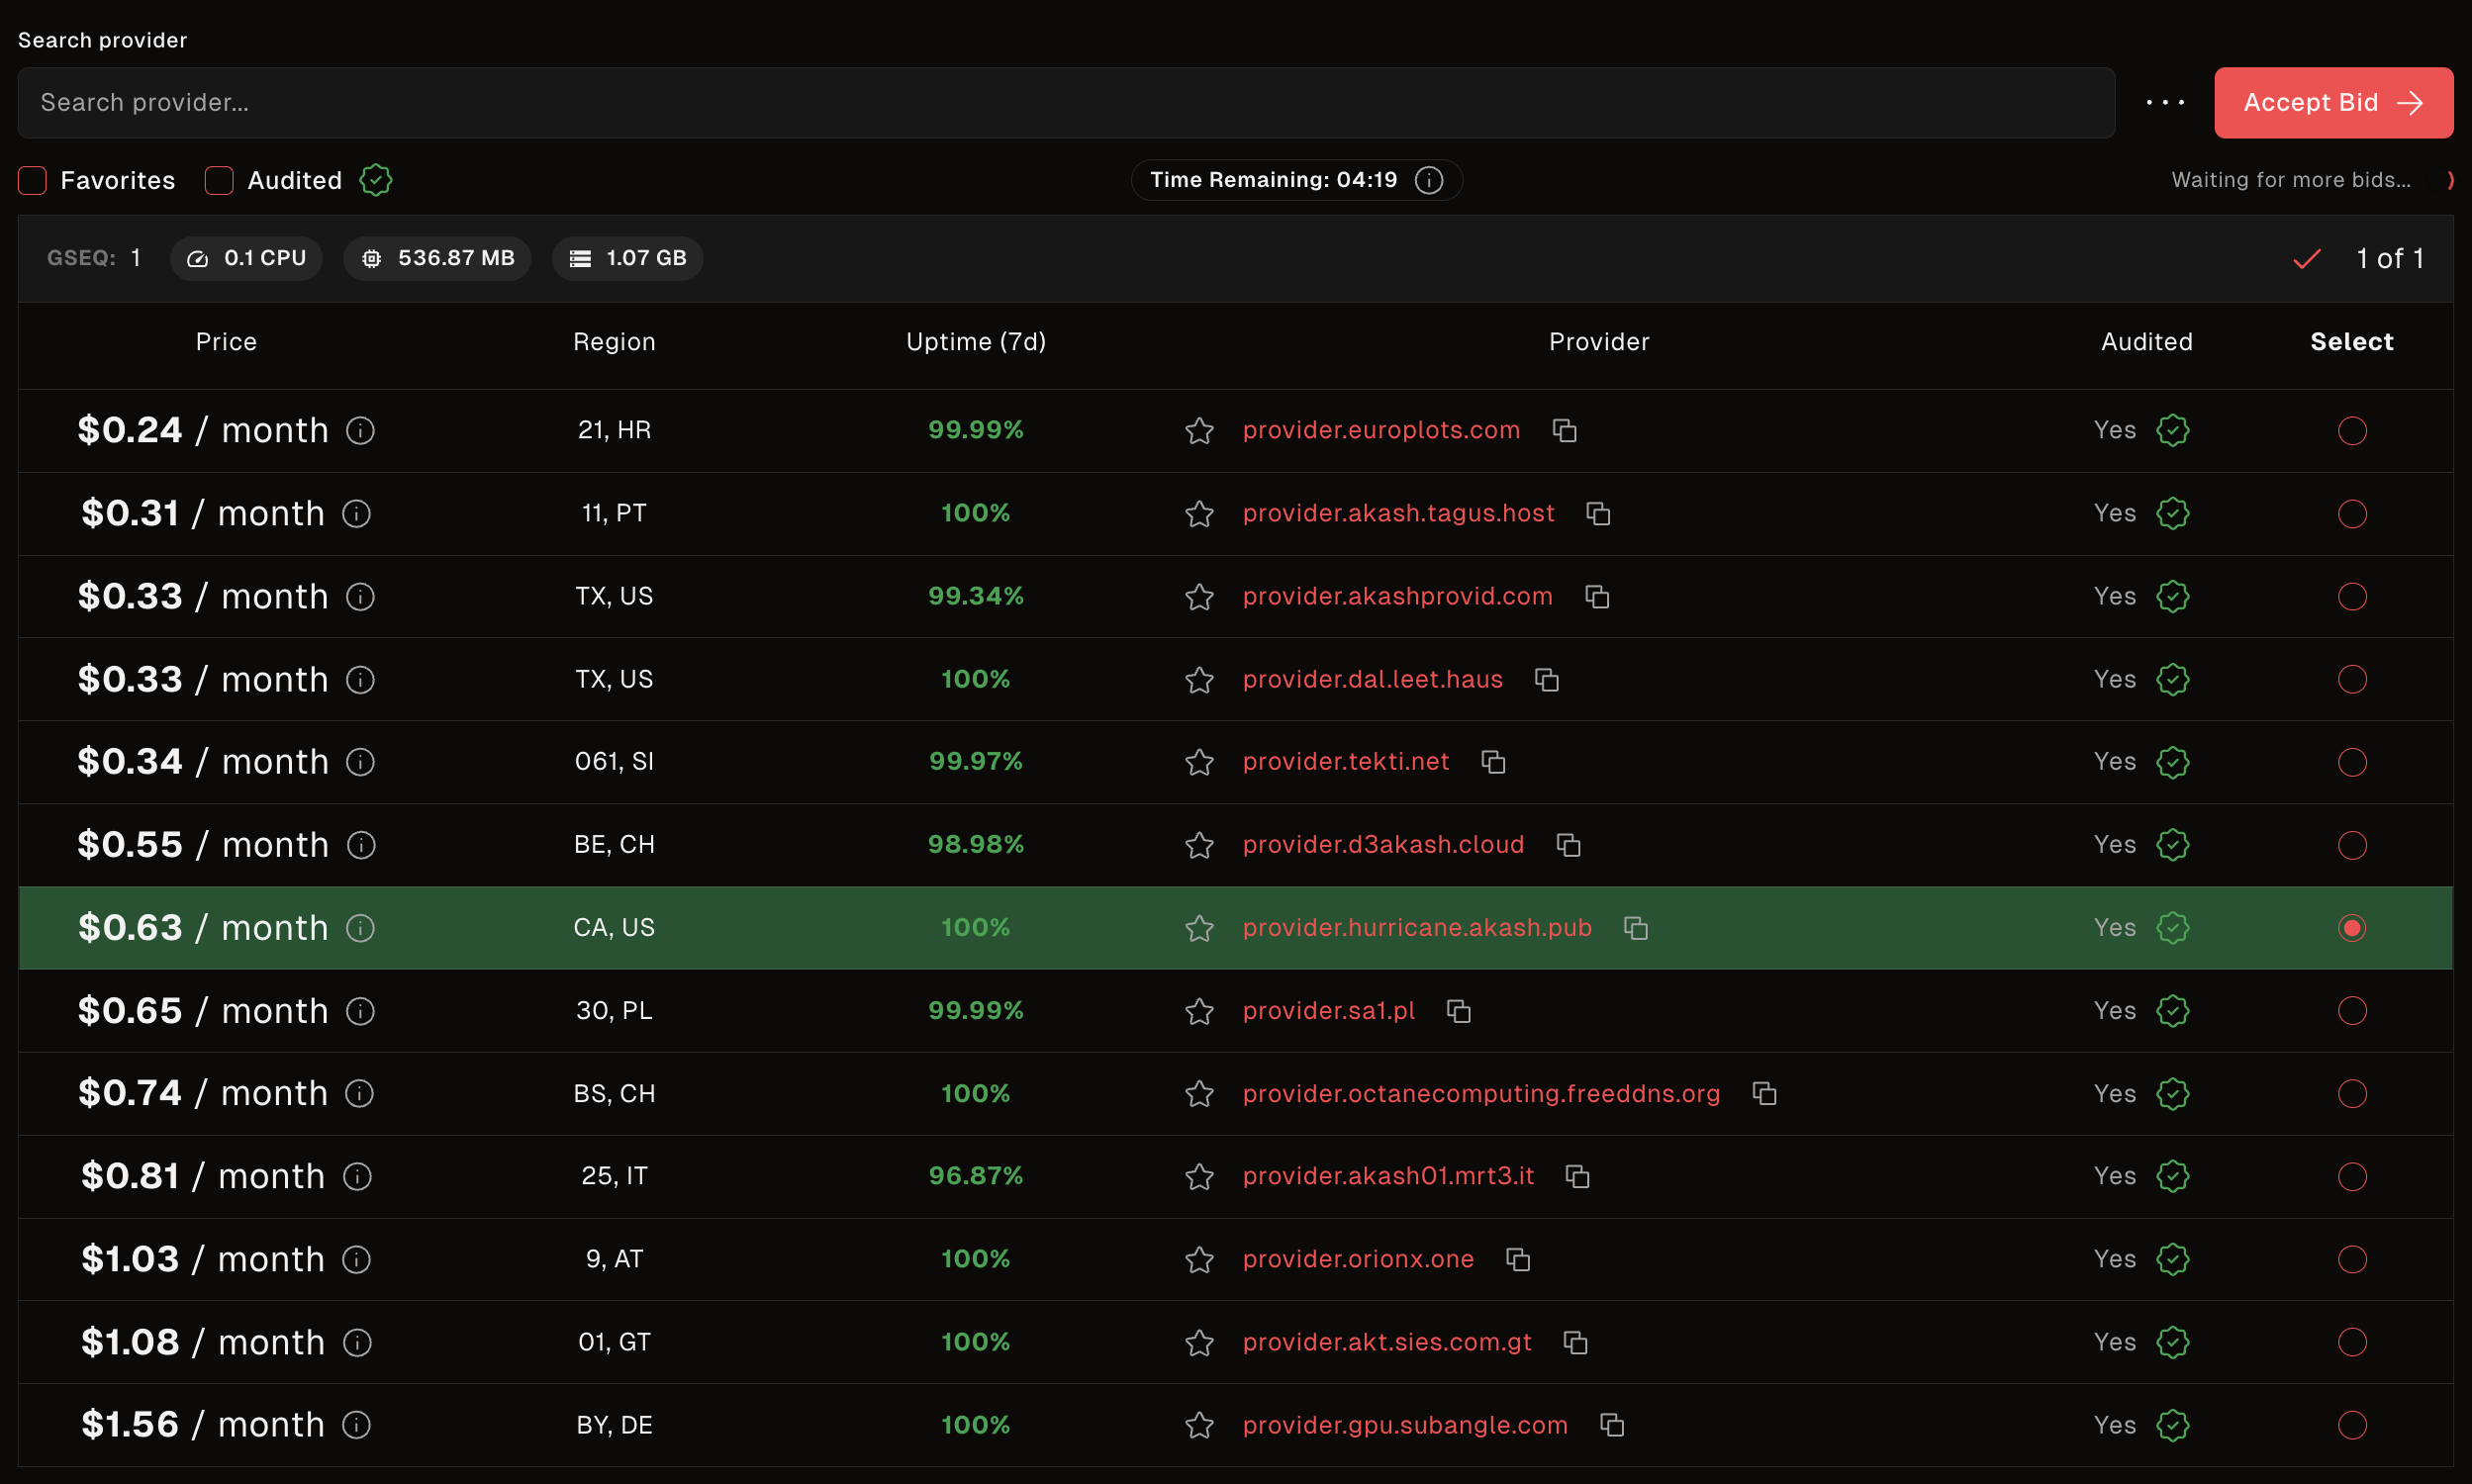Click the Search provider input field

(x=1065, y=103)
